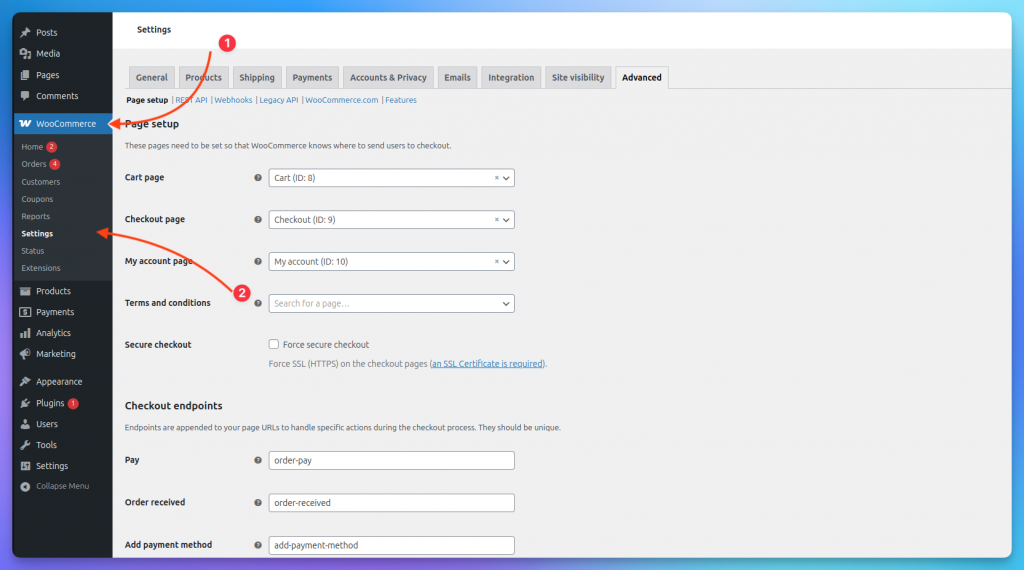Click the Marketing megaphone icon
Screen dimensions: 1024x570
pos(25,354)
